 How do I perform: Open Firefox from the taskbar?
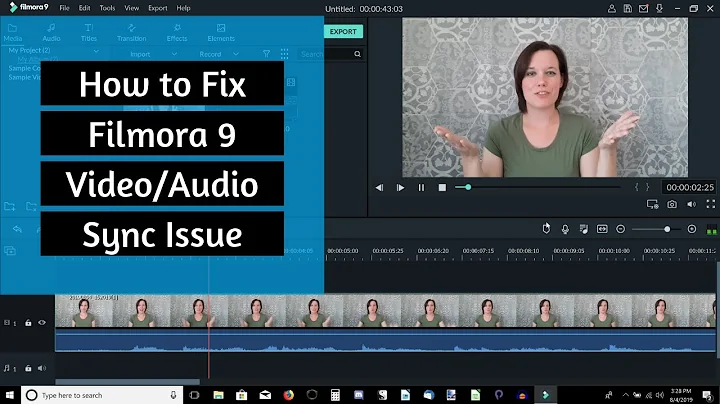coord(288,395)
